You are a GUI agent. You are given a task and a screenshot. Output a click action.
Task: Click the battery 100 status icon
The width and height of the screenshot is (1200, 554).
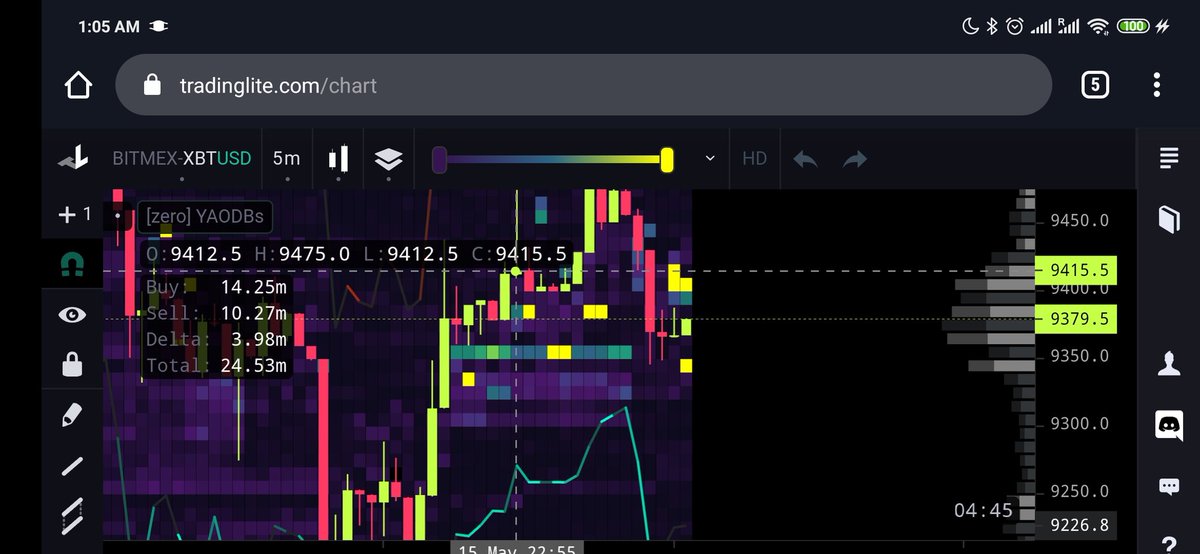tap(1133, 27)
